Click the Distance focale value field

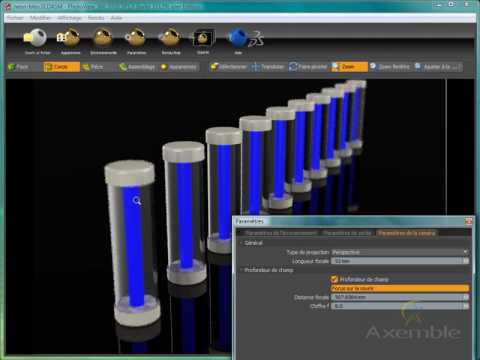point(400,297)
